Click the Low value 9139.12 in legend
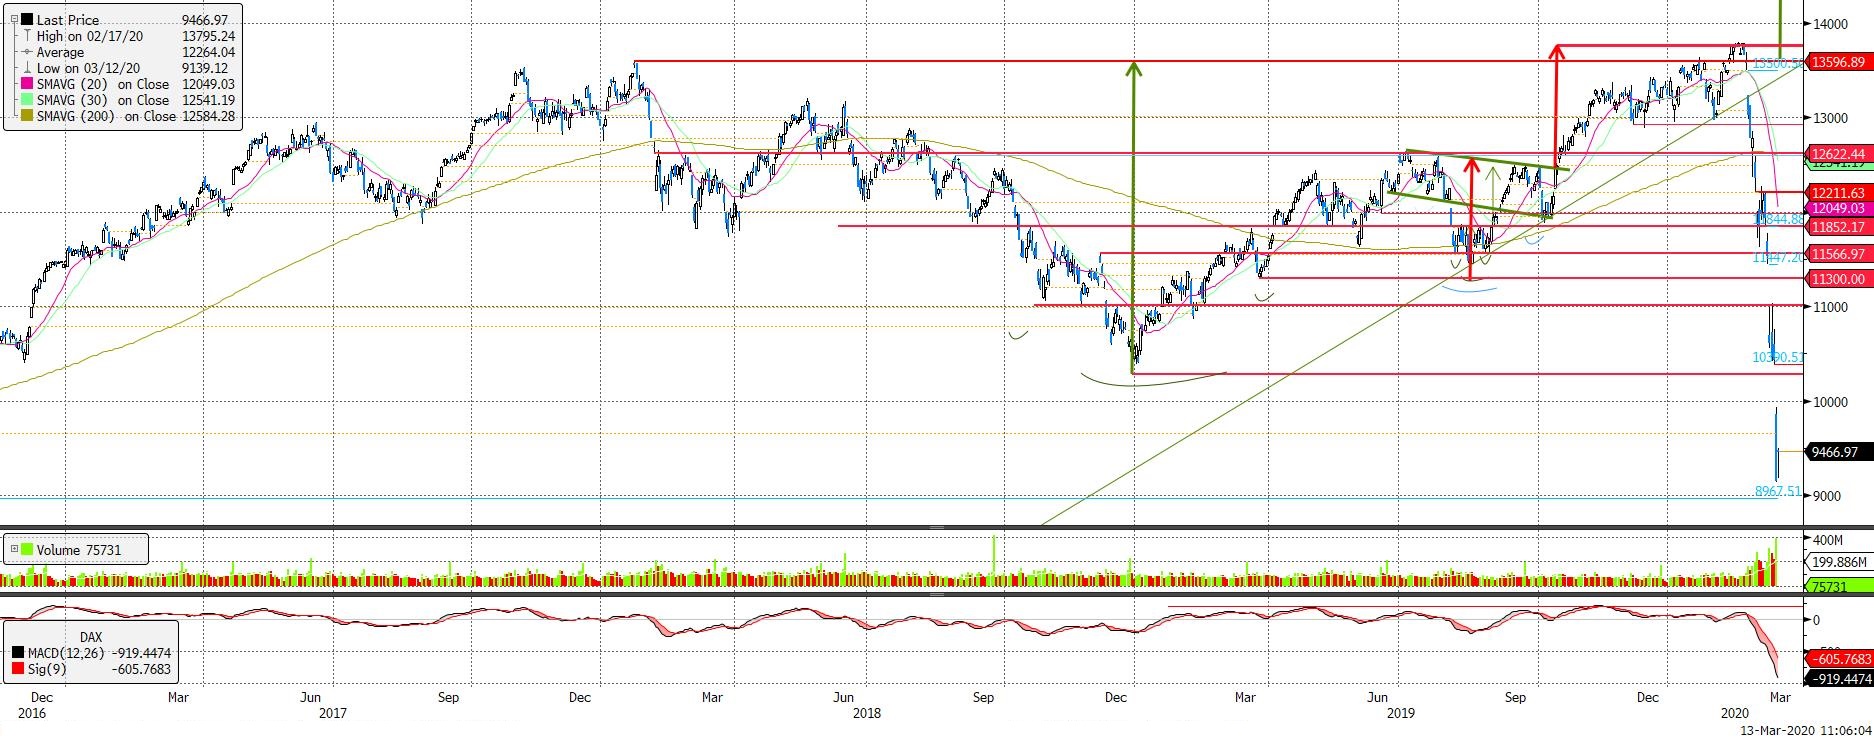Image resolution: width=1874 pixels, height=739 pixels. tap(205, 68)
